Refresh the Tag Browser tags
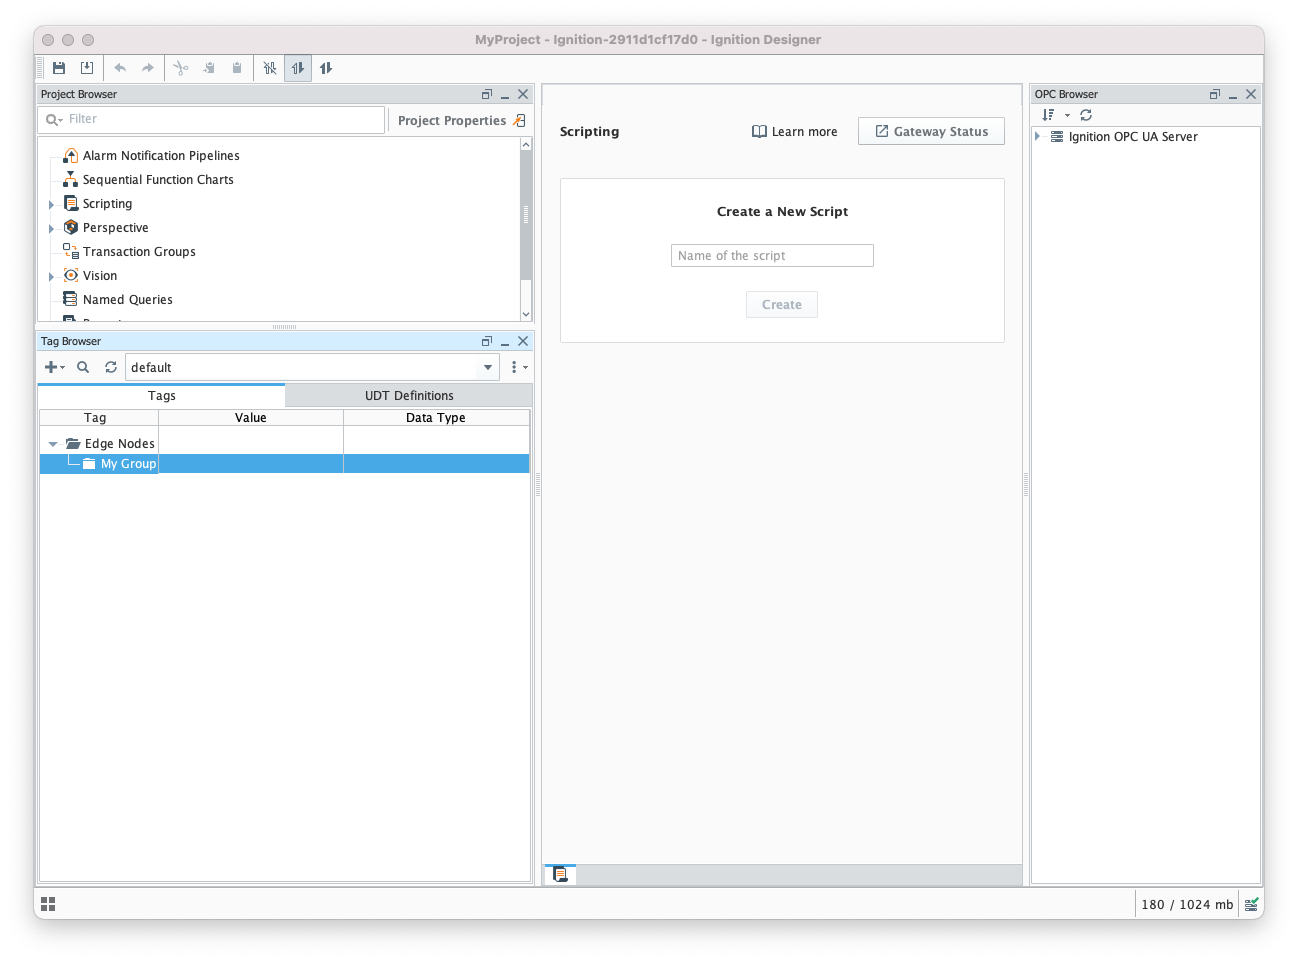This screenshot has height=961, width=1298. tap(111, 367)
